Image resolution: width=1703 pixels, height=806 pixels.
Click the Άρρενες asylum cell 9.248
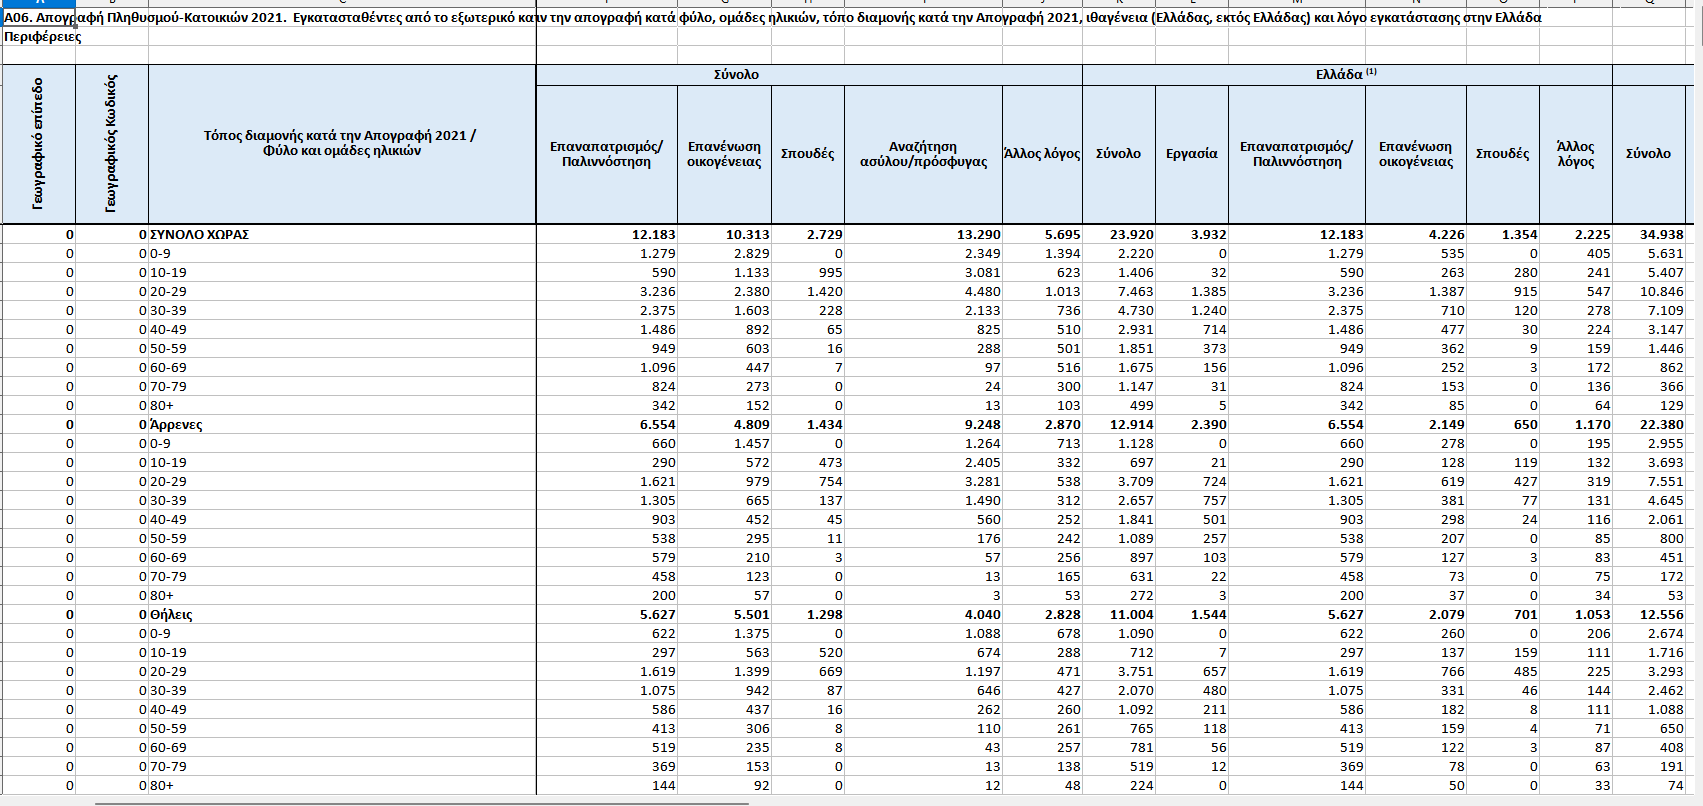pyautogui.click(x=924, y=425)
